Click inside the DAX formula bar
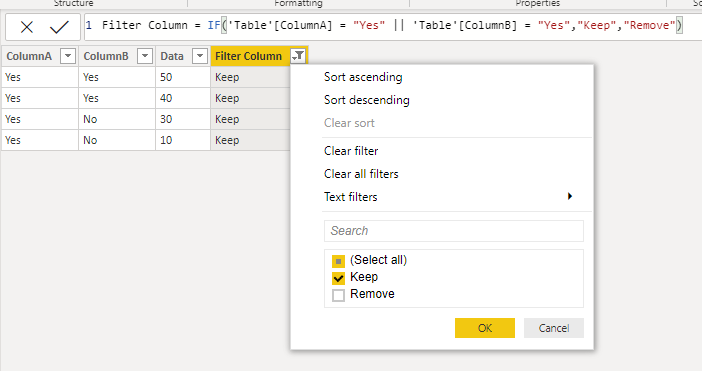The height and width of the screenshot is (371, 702). 392,26
